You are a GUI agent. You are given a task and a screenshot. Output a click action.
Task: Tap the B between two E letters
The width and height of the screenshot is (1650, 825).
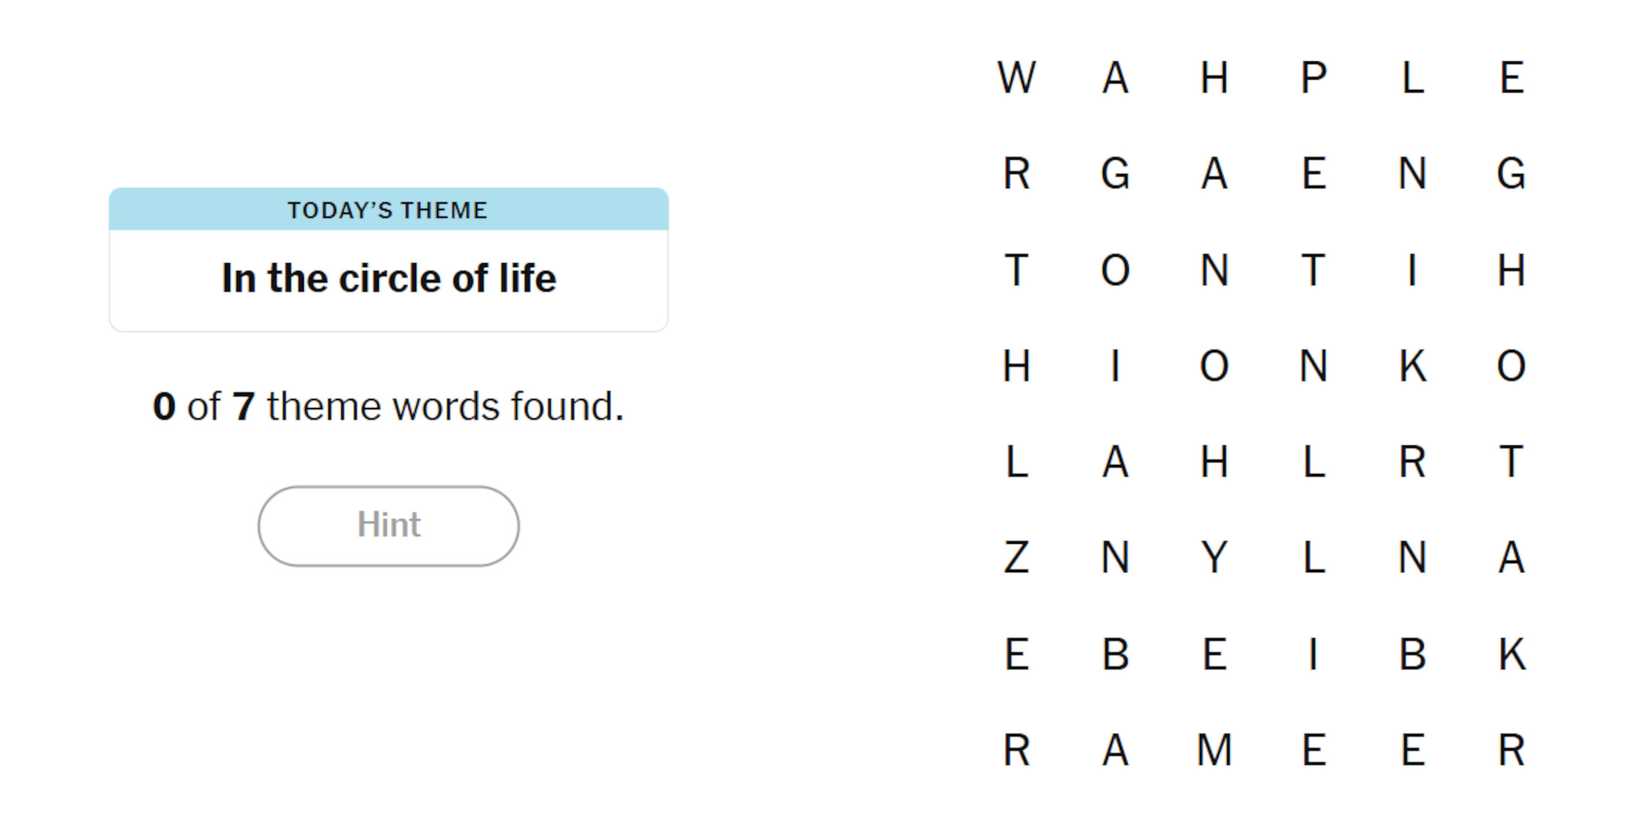click(1115, 655)
